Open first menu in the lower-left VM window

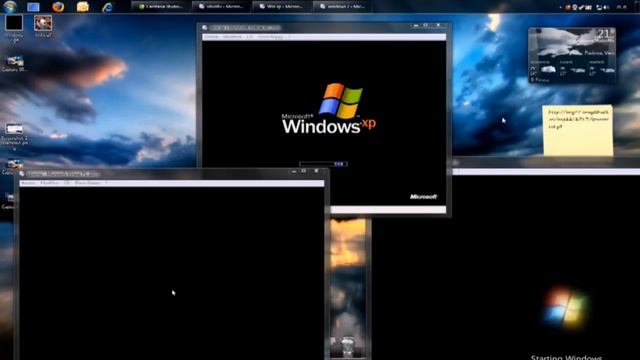point(28,183)
